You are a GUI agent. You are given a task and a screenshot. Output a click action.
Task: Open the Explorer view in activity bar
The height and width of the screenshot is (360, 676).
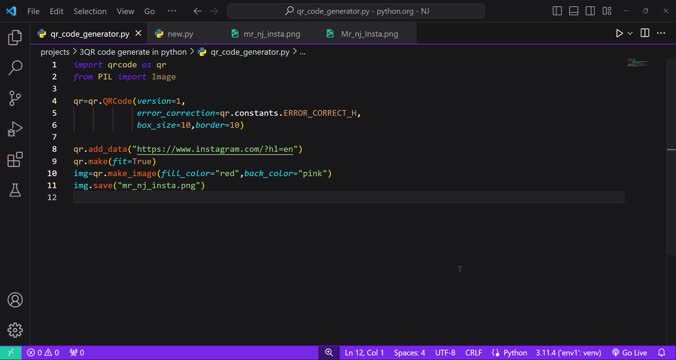tap(15, 38)
